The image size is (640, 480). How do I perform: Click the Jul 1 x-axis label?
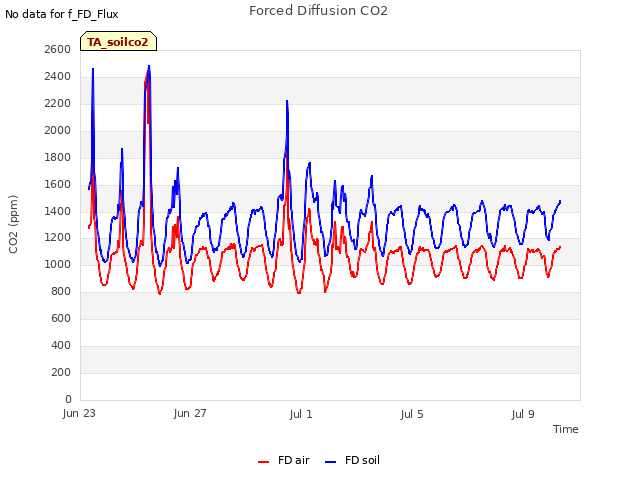pos(301,414)
